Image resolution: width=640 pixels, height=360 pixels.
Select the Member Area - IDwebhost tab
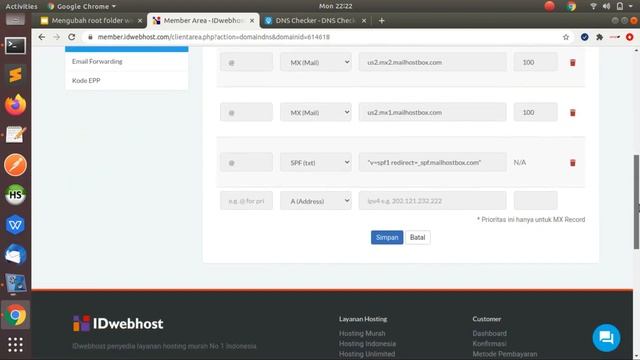(x=203, y=20)
